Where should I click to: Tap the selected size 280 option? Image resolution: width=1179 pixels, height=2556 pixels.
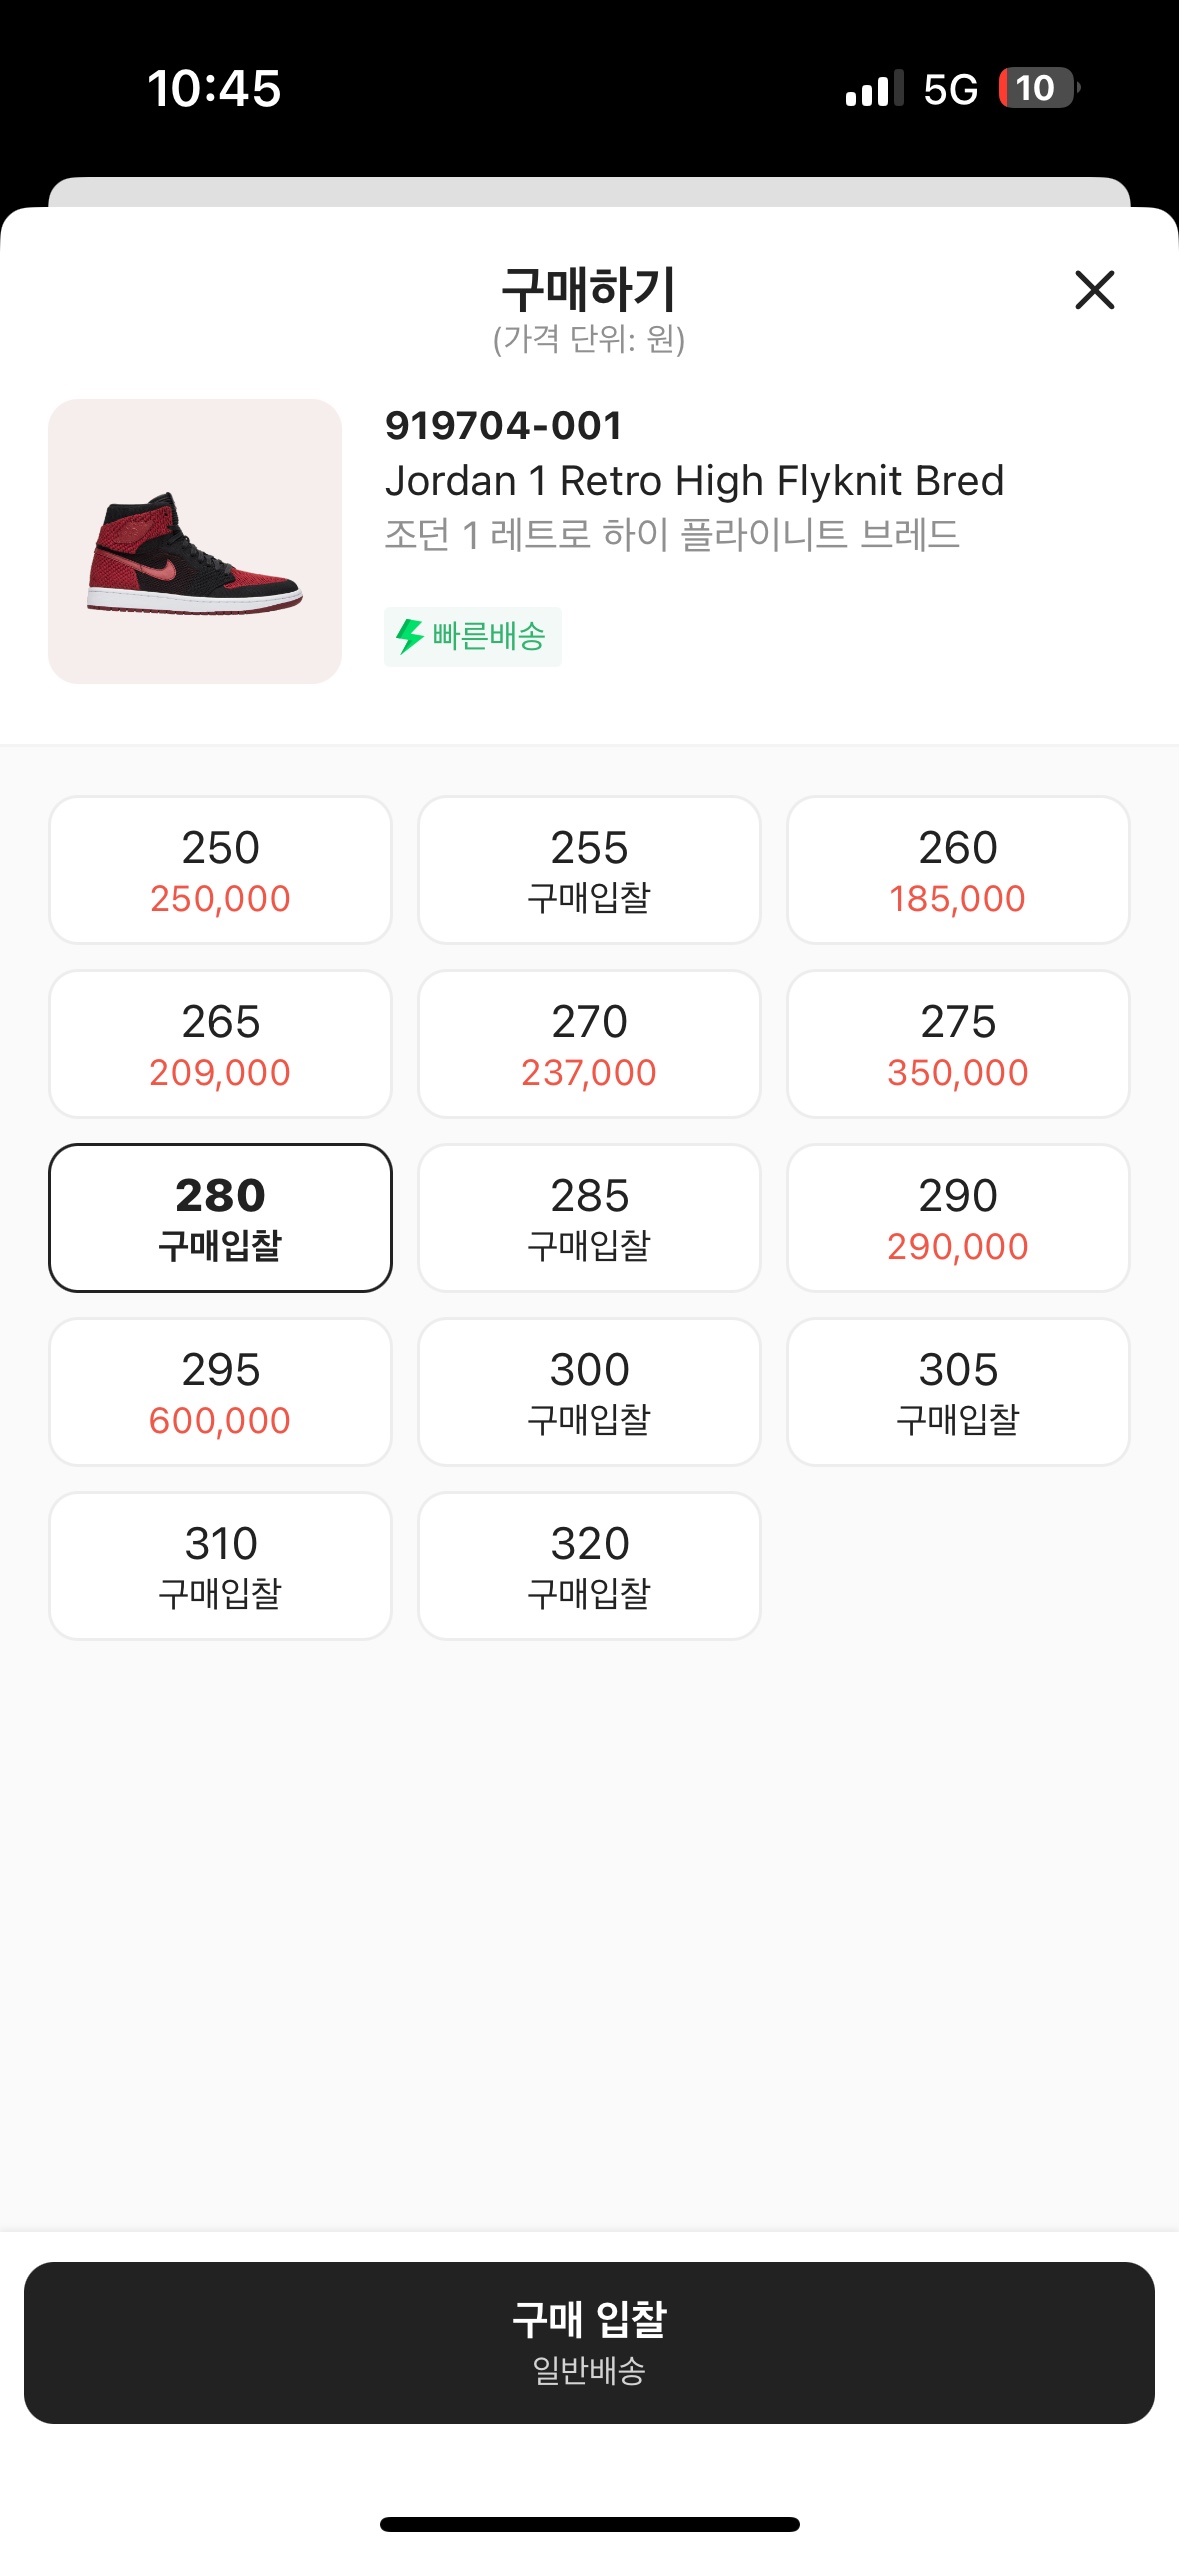pyautogui.click(x=220, y=1217)
